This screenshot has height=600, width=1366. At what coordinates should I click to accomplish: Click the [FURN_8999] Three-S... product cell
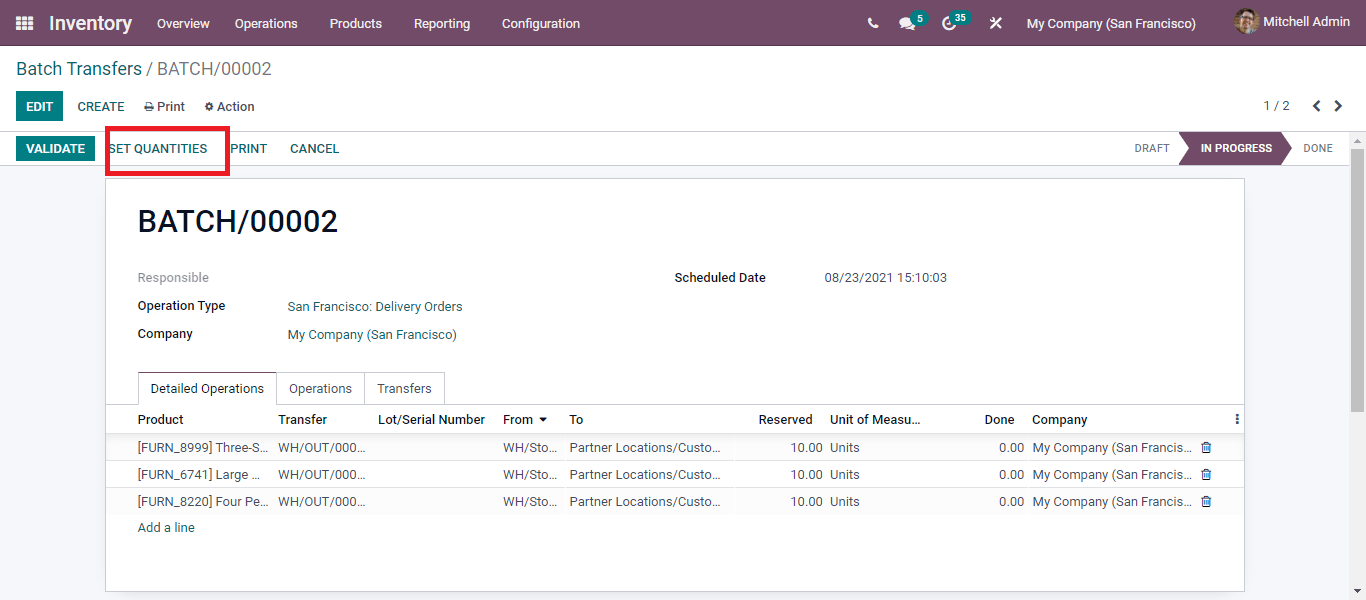203,447
